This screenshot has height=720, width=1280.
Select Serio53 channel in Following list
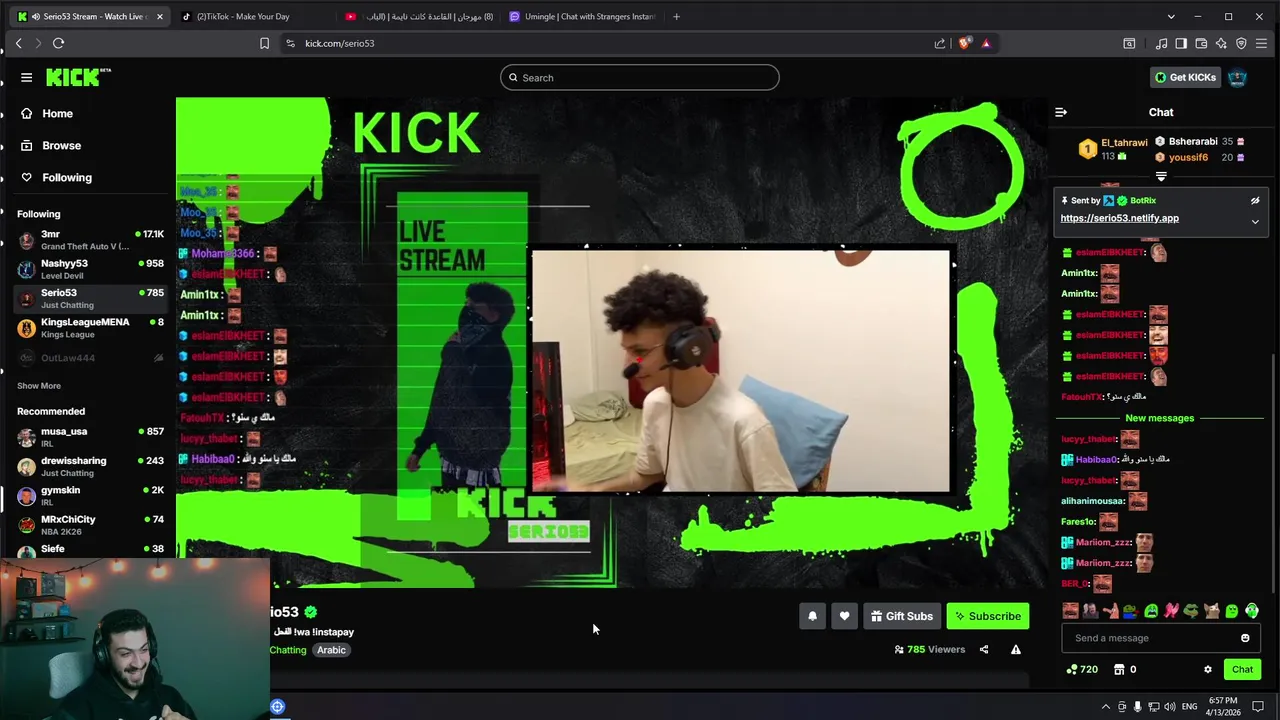point(90,298)
